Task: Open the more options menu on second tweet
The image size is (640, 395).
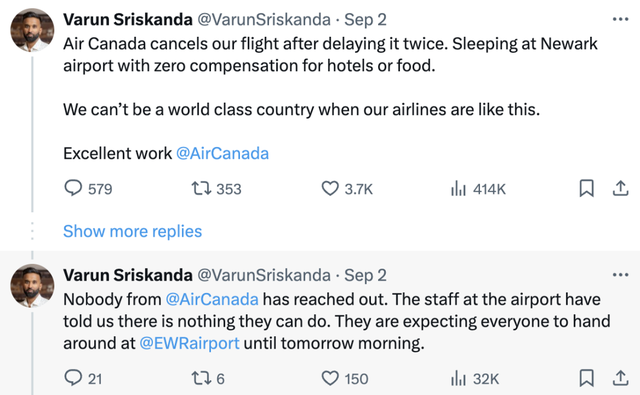Action: tap(620, 275)
